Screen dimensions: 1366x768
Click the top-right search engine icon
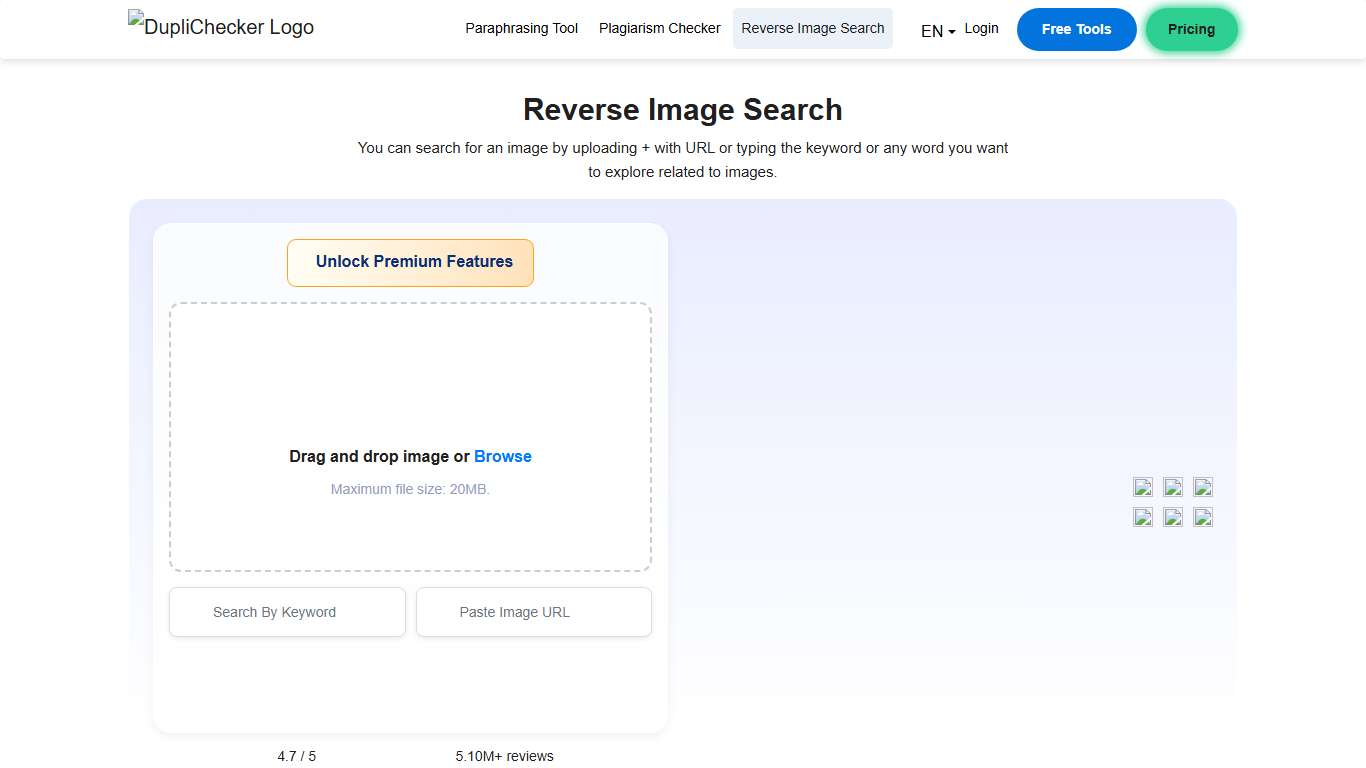tap(1202, 487)
